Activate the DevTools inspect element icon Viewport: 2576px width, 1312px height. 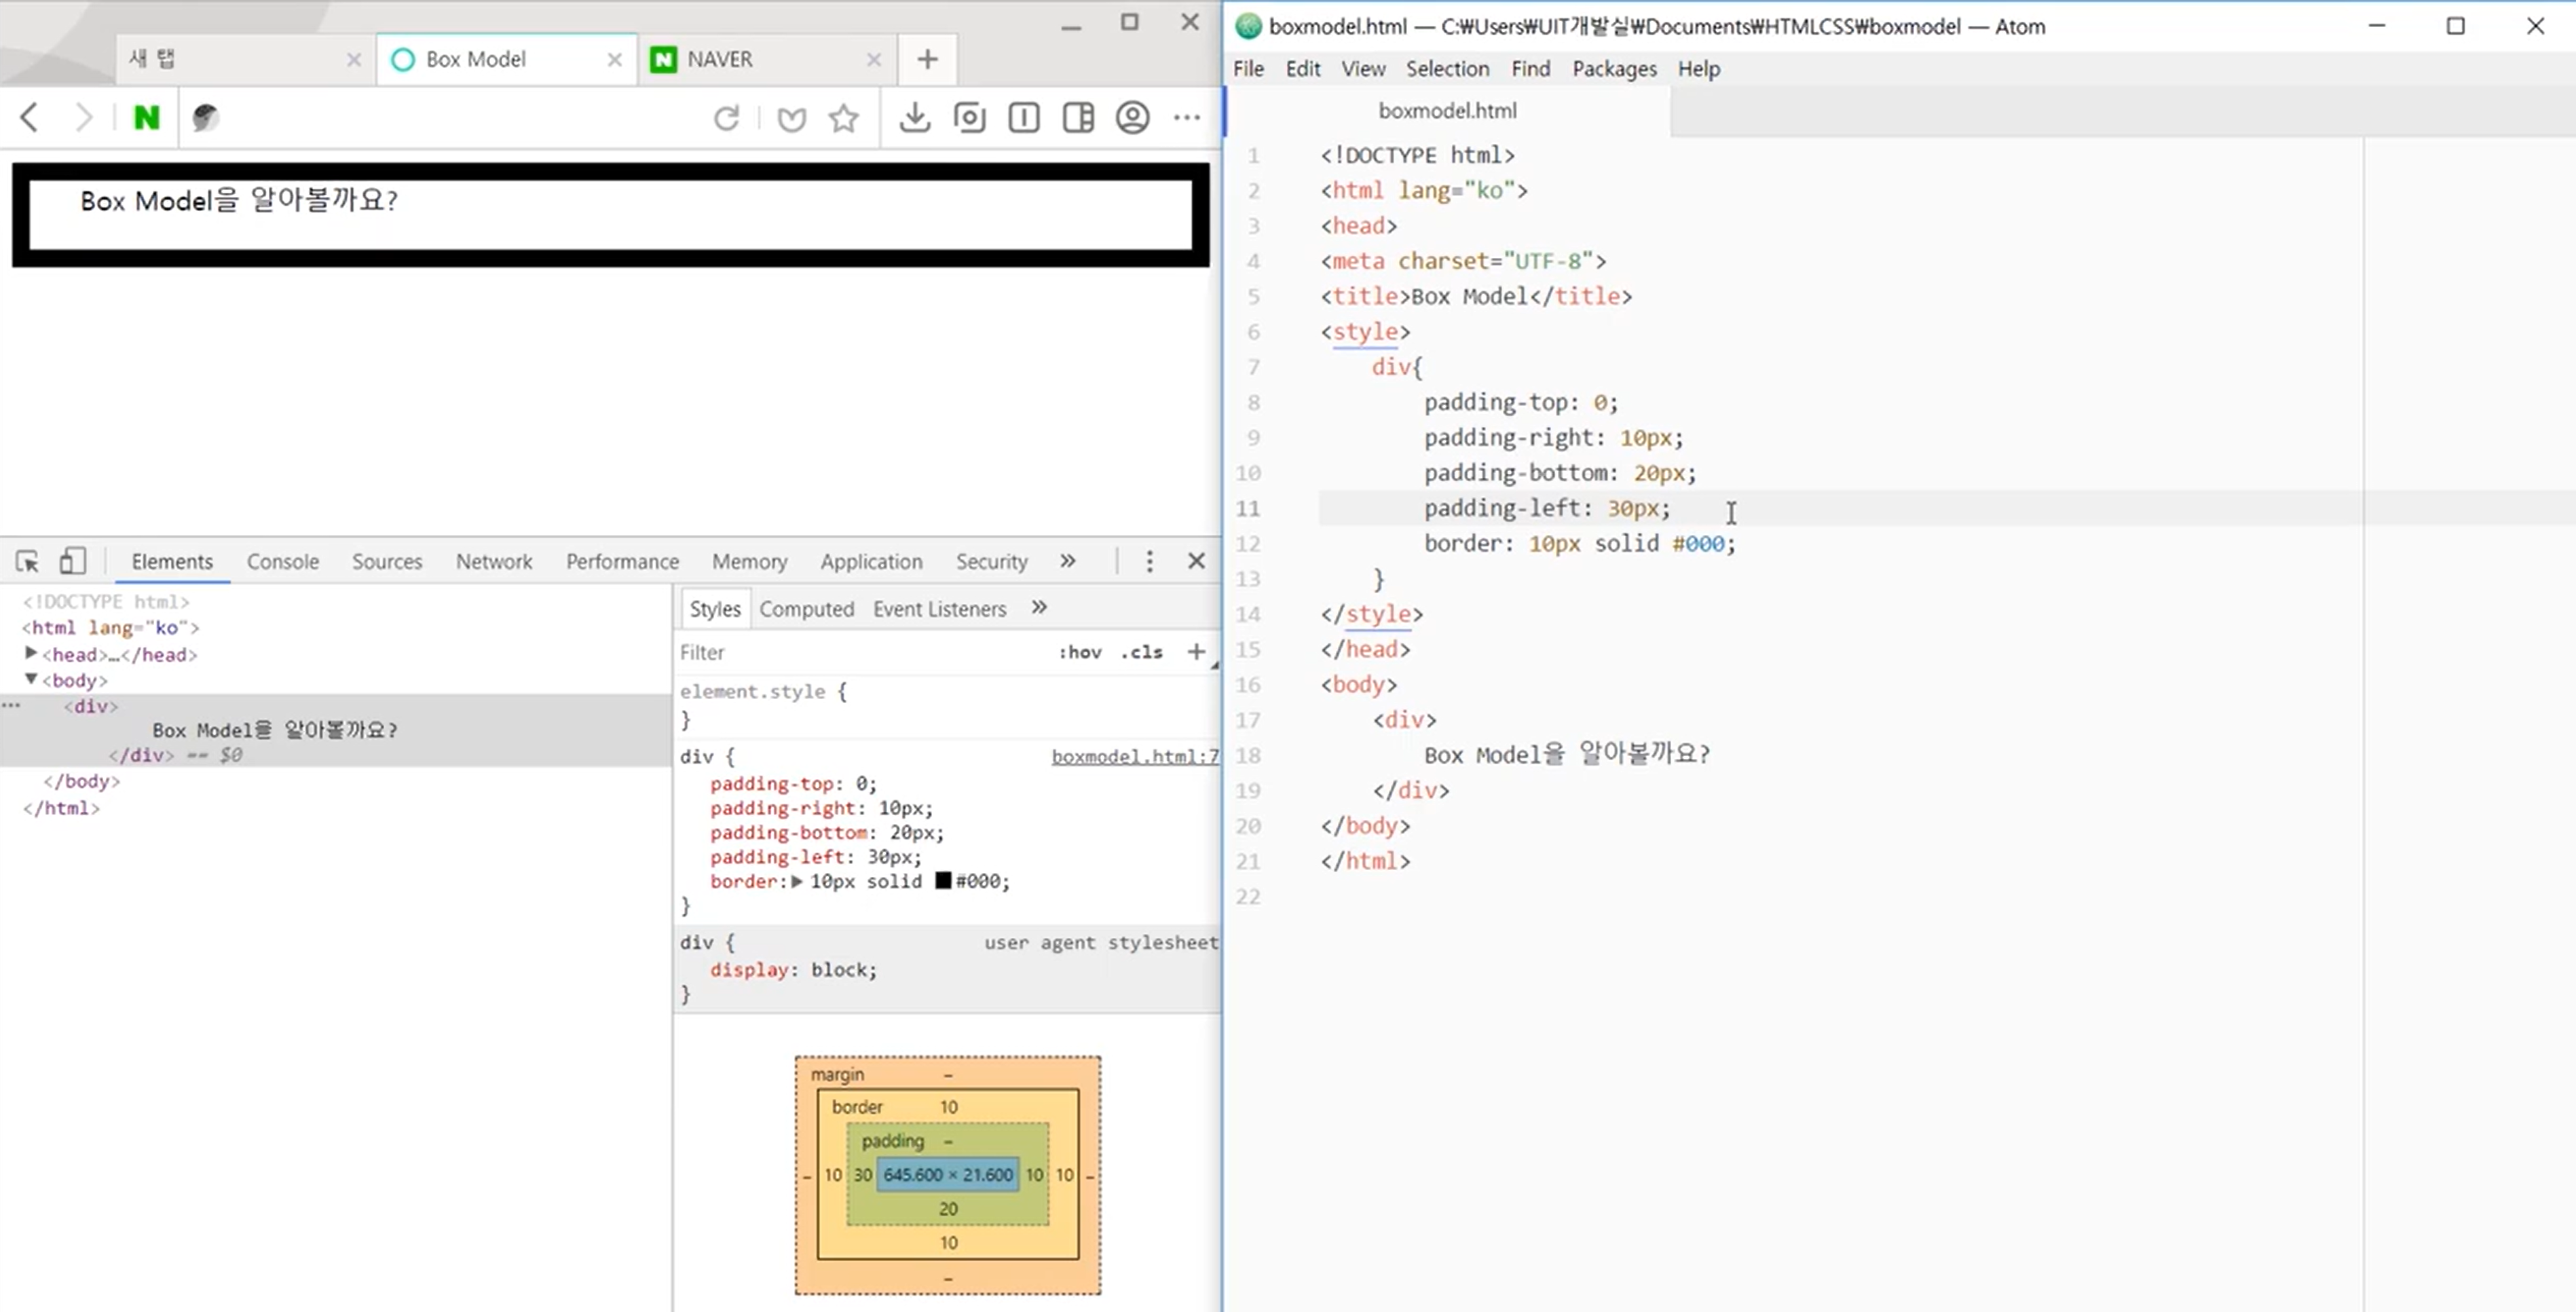28,561
